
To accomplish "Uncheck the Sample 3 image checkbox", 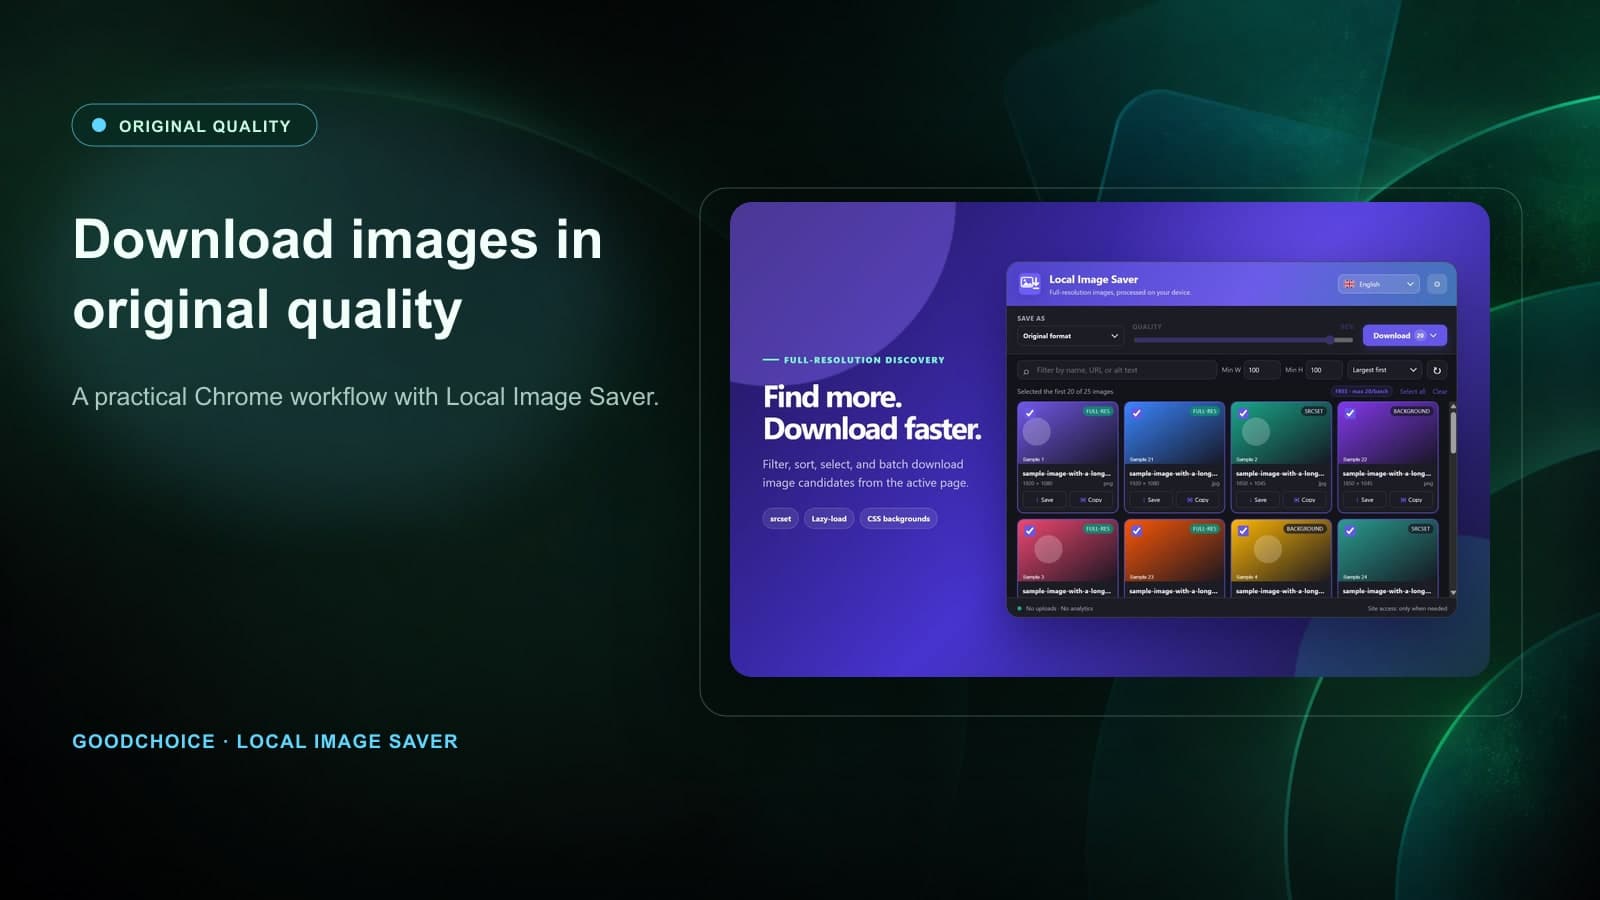I will [1030, 531].
